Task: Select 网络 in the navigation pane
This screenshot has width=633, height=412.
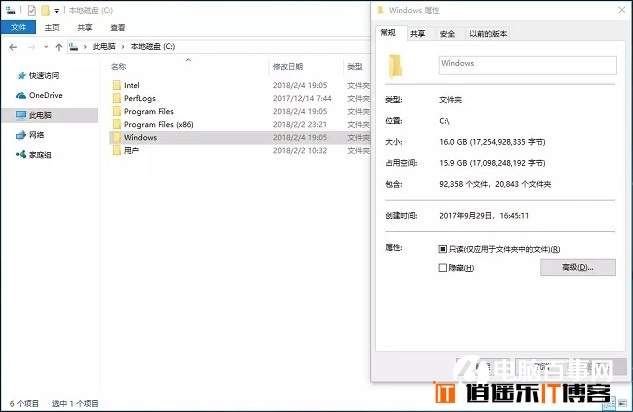Action: tap(36, 135)
